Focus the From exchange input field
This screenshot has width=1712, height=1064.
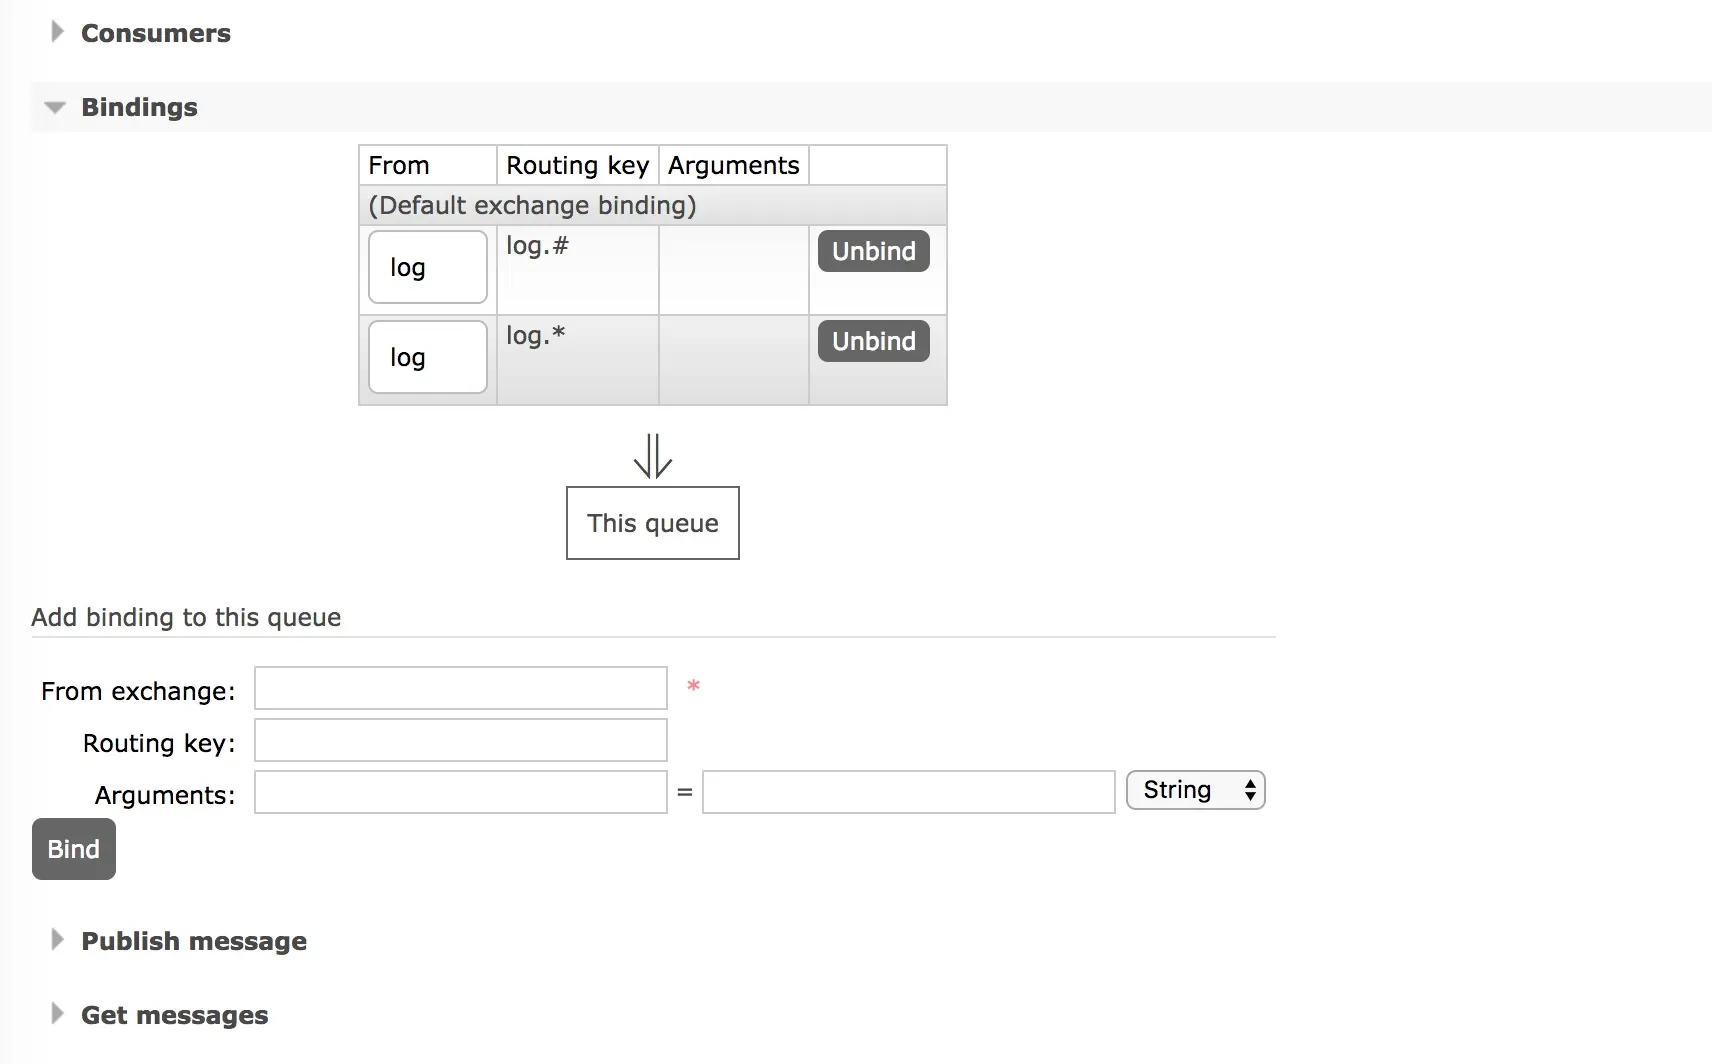pos(460,688)
